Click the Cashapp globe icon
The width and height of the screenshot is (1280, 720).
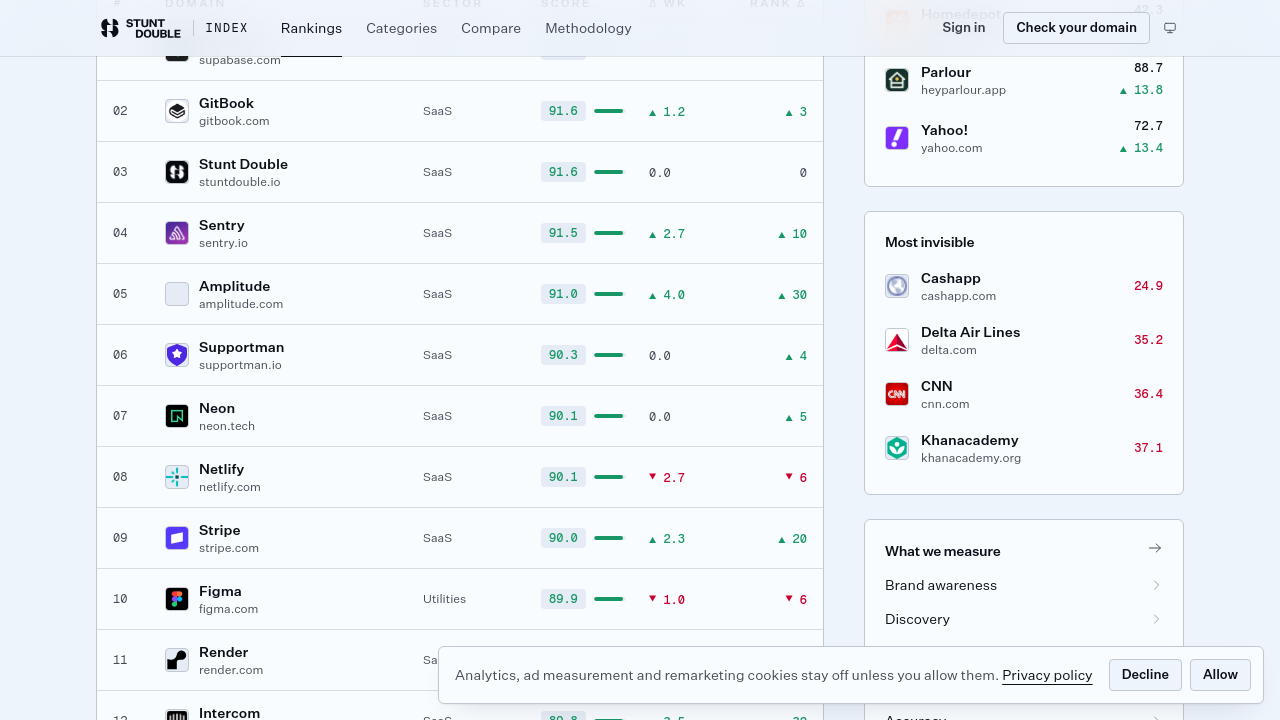[897, 286]
